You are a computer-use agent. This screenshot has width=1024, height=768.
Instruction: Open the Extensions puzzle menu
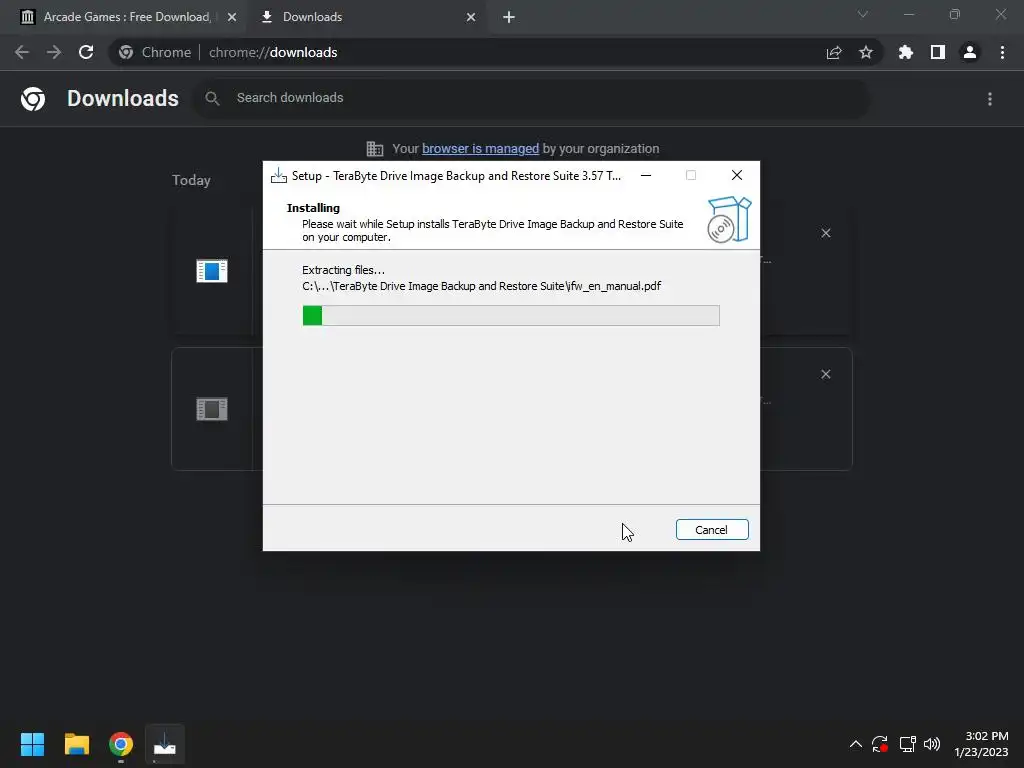point(906,52)
